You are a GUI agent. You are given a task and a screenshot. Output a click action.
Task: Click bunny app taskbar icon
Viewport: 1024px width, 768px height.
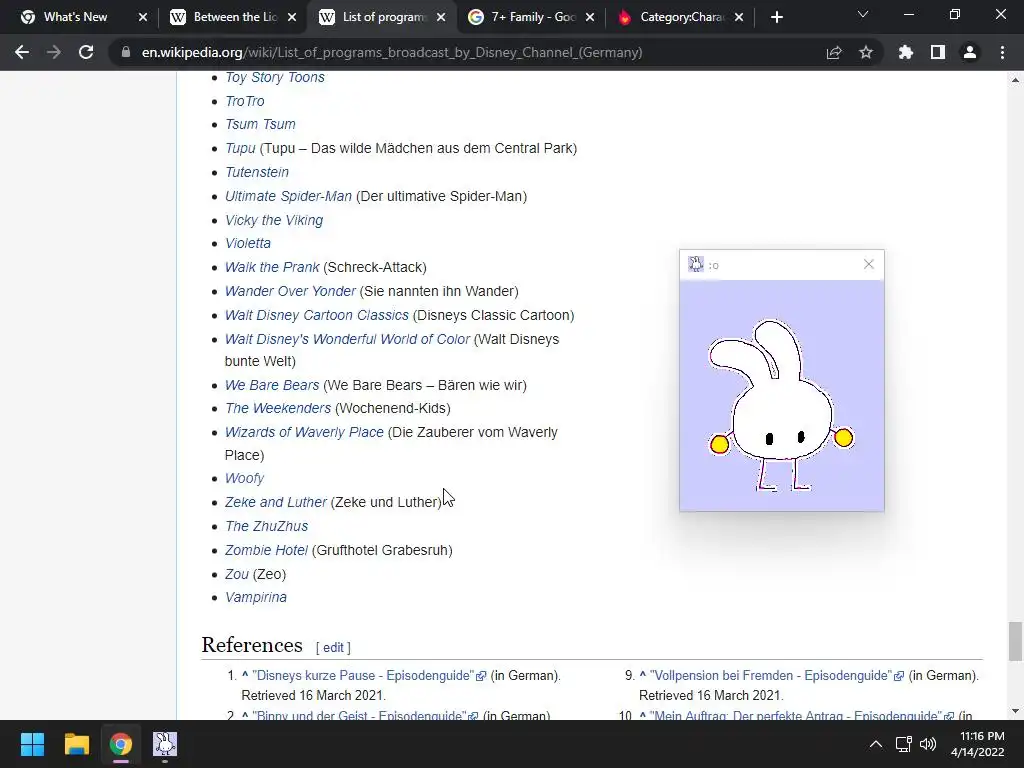pos(165,744)
